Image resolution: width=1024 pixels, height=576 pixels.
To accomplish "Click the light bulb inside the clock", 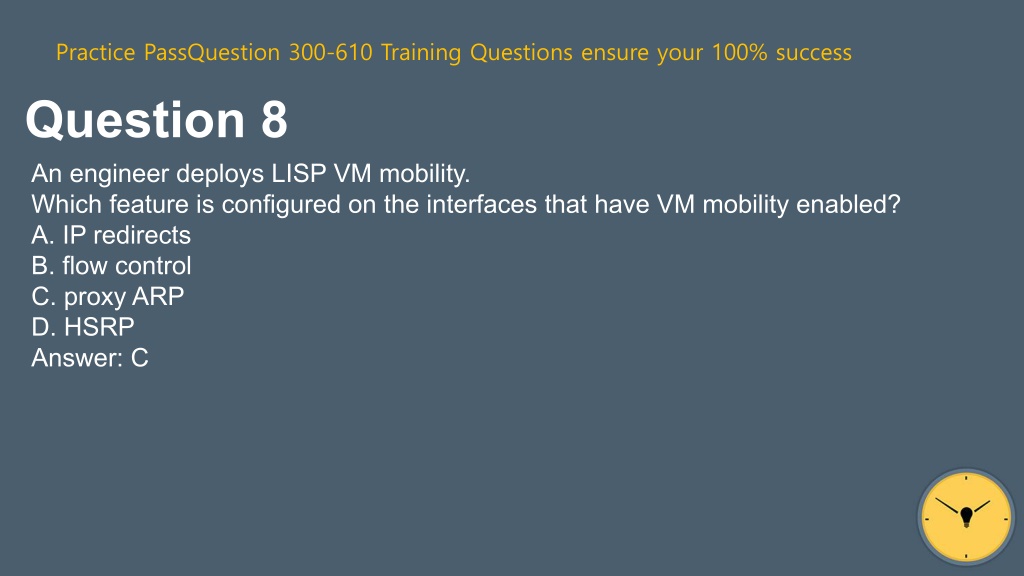I will (x=967, y=517).
